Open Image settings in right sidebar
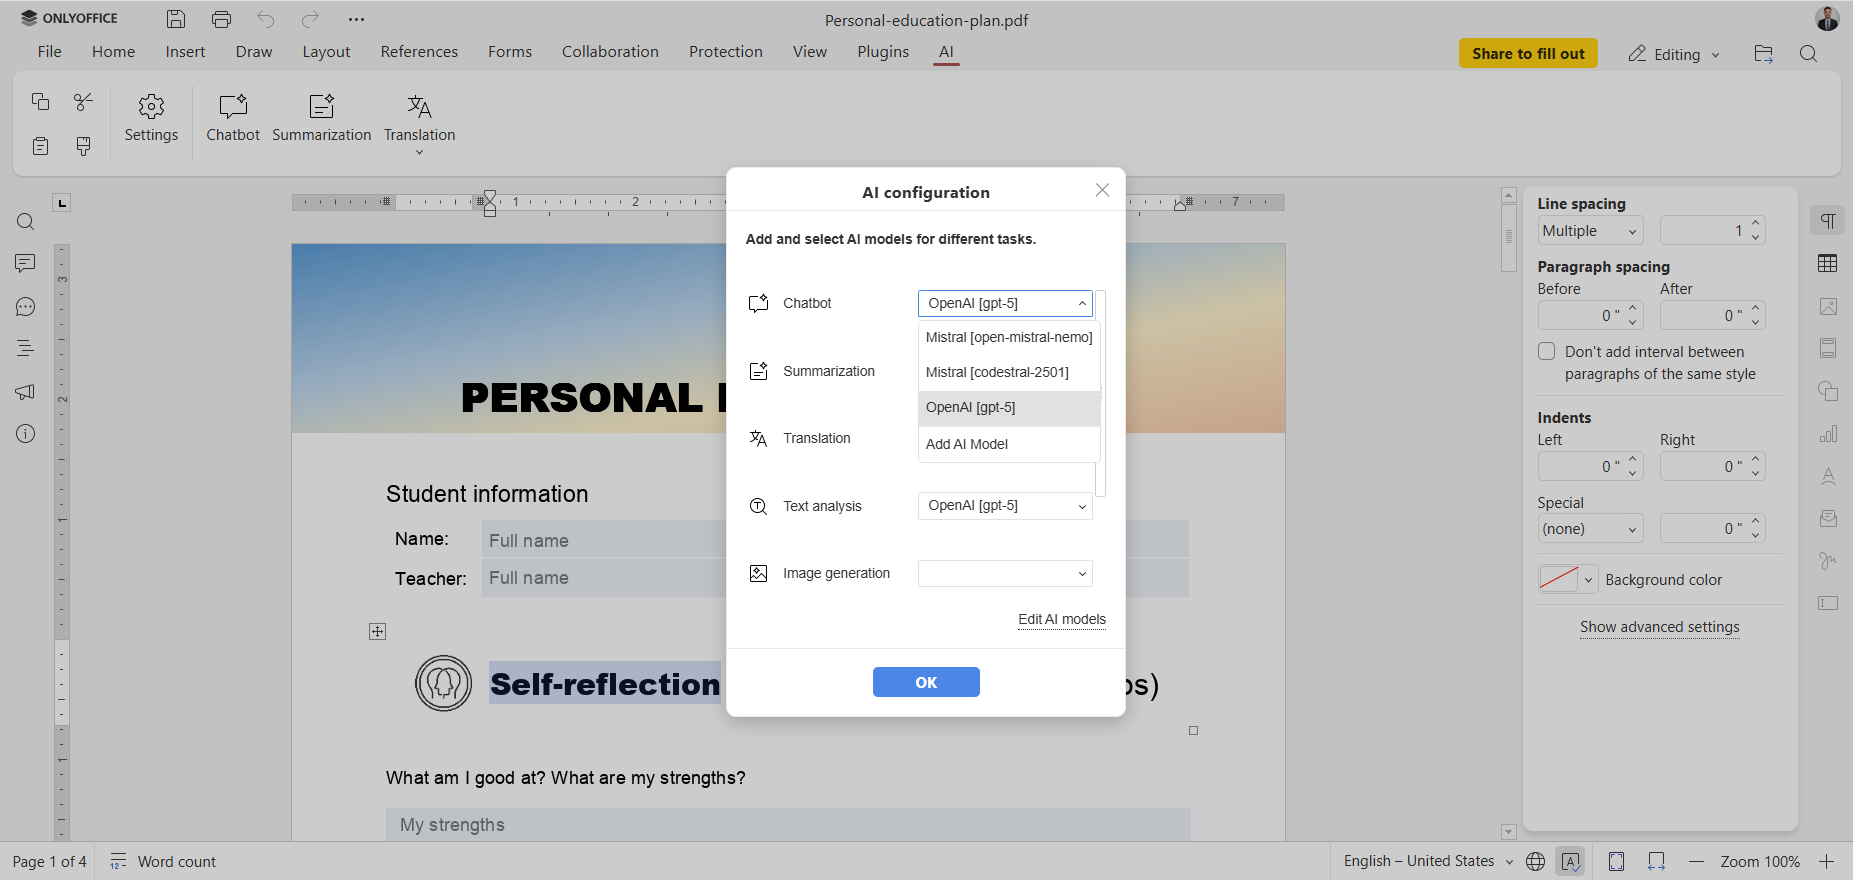This screenshot has width=1853, height=880. click(1828, 307)
